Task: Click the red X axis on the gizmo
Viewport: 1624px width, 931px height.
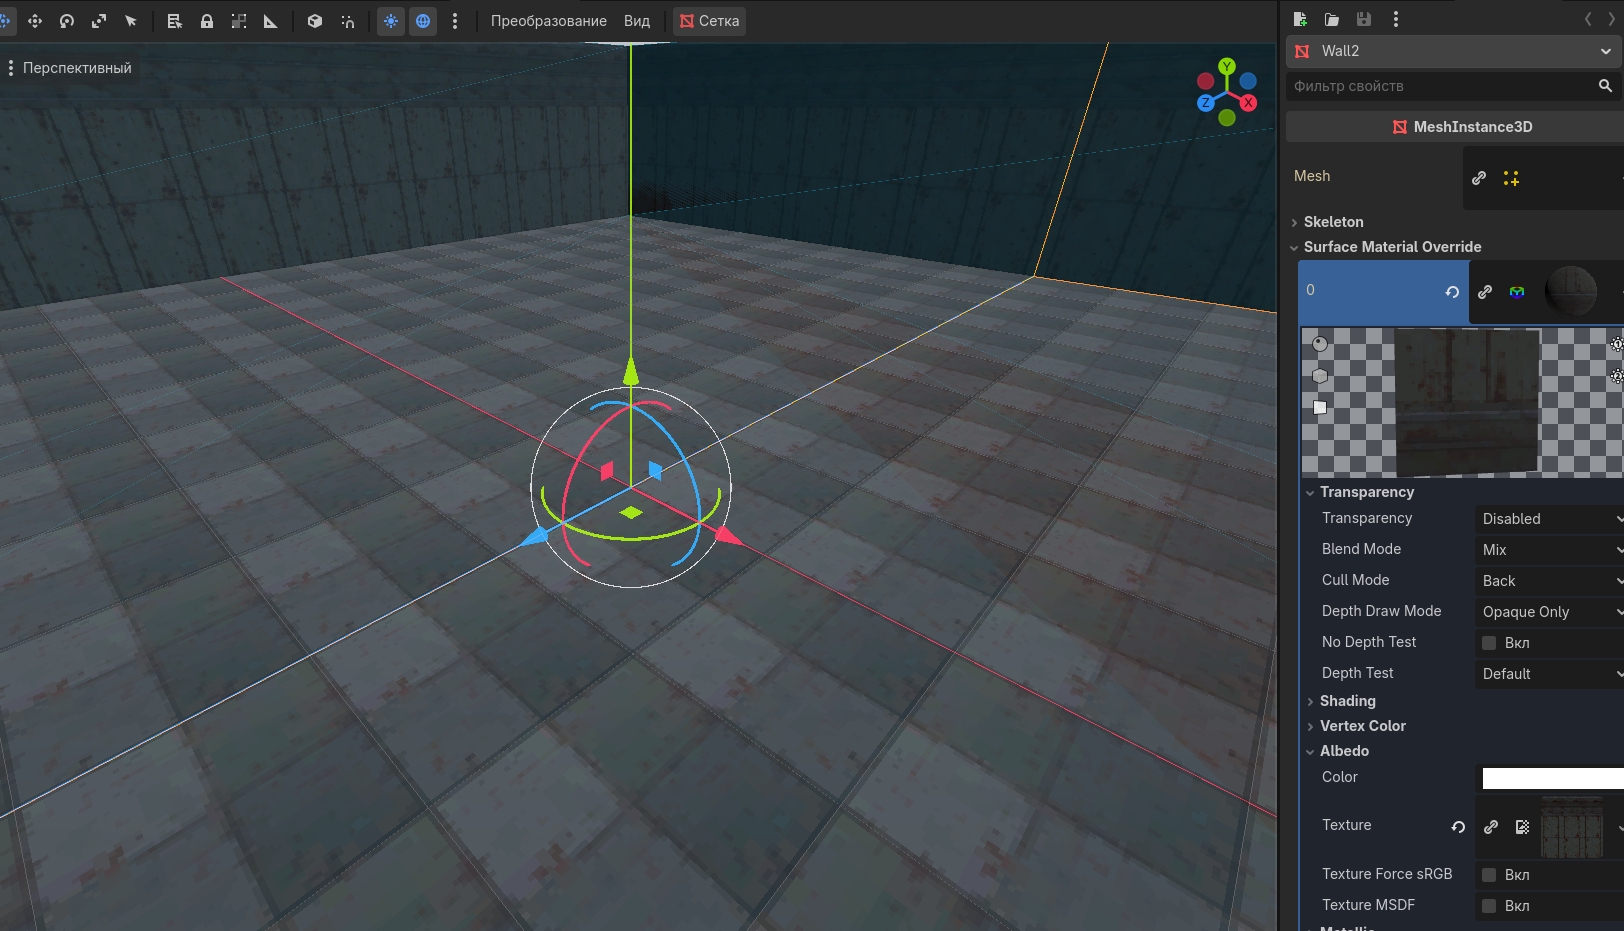Action: 1249,102
